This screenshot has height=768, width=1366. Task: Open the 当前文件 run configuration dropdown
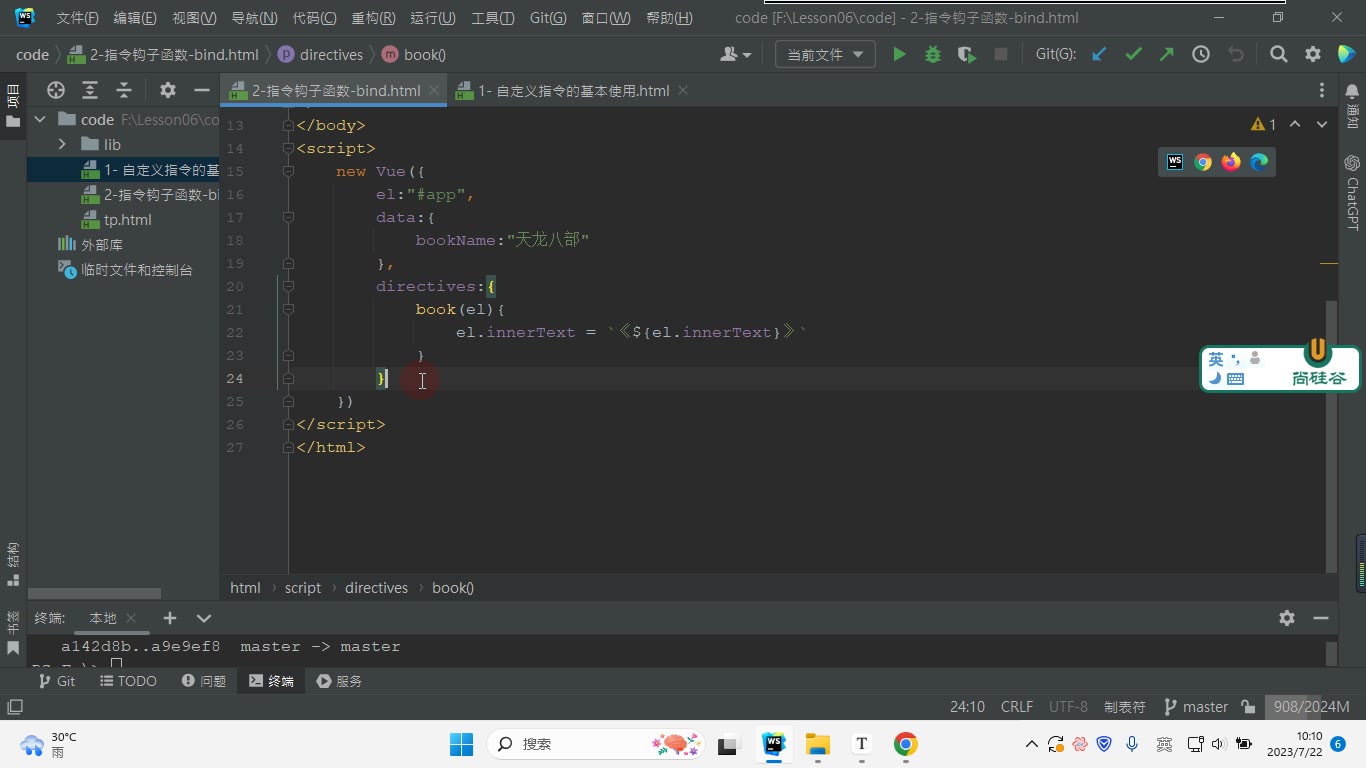825,55
